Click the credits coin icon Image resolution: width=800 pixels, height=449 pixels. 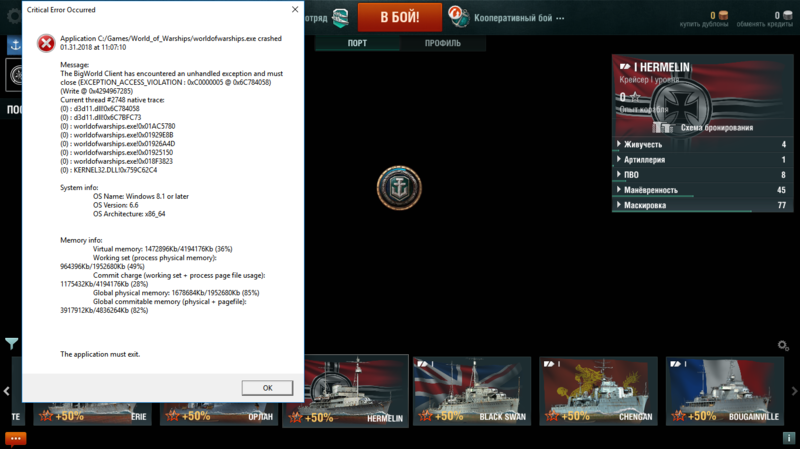coord(788,15)
